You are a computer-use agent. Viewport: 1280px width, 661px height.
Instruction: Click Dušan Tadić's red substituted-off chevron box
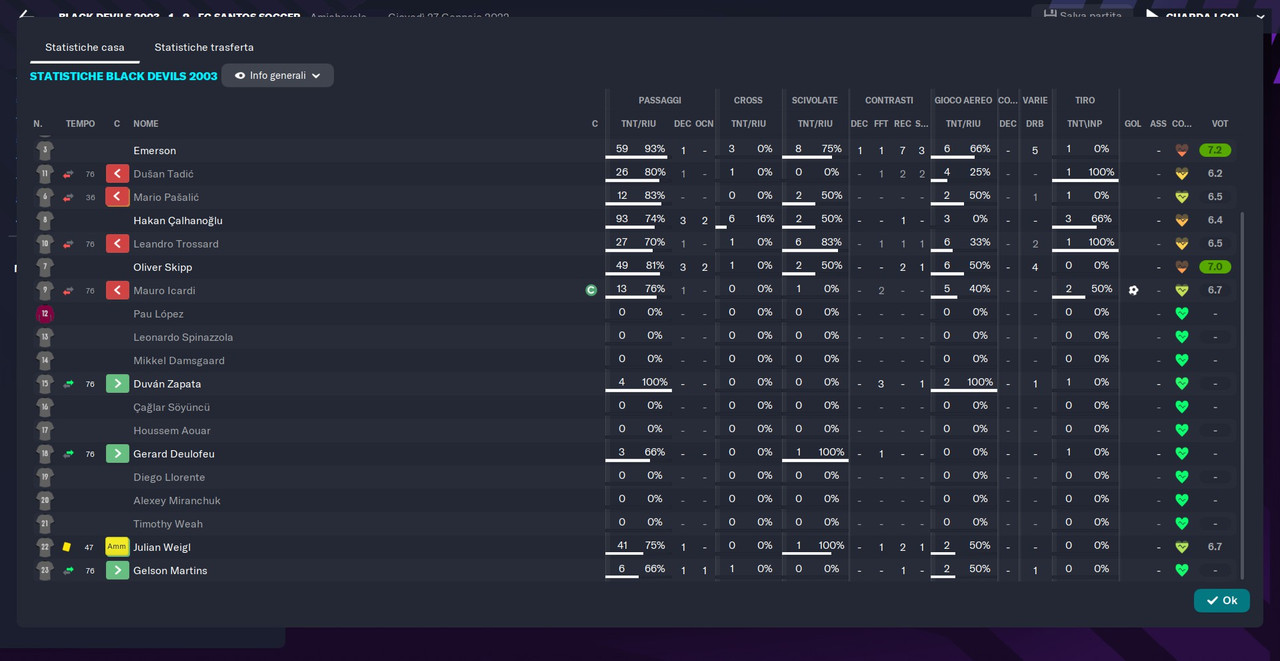(117, 174)
